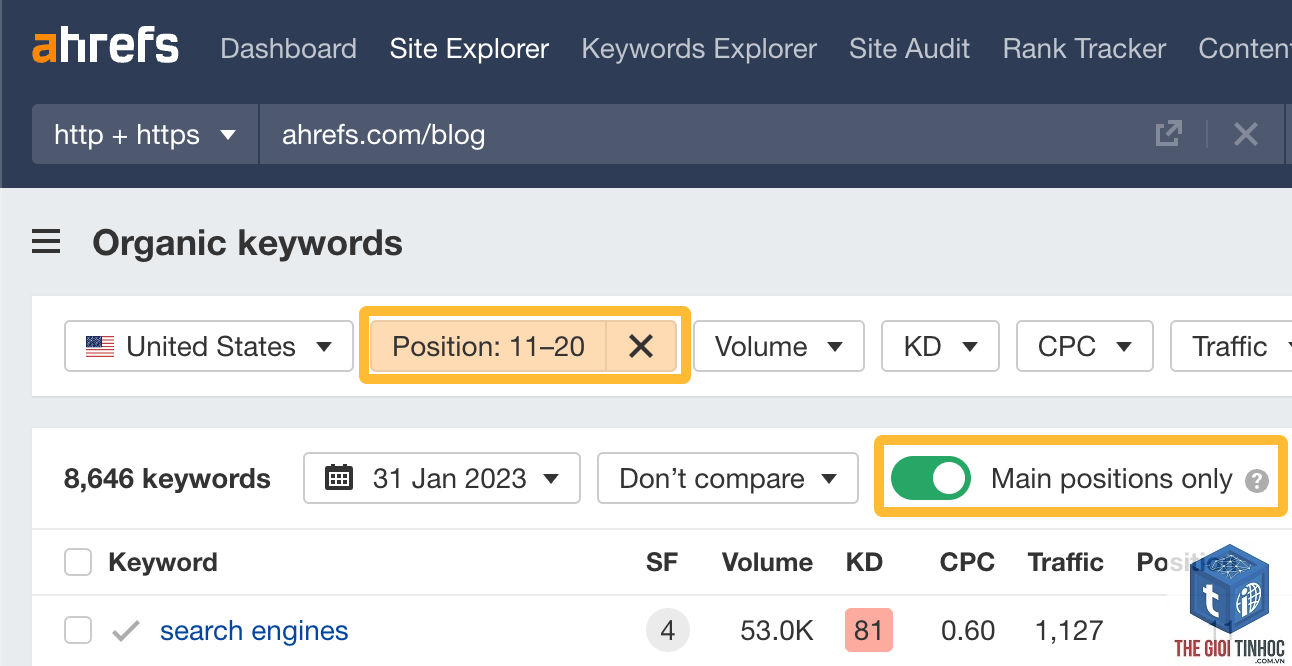Click the 53.0K volume value
Screen dimensions: 1292x666
[x=776, y=631]
